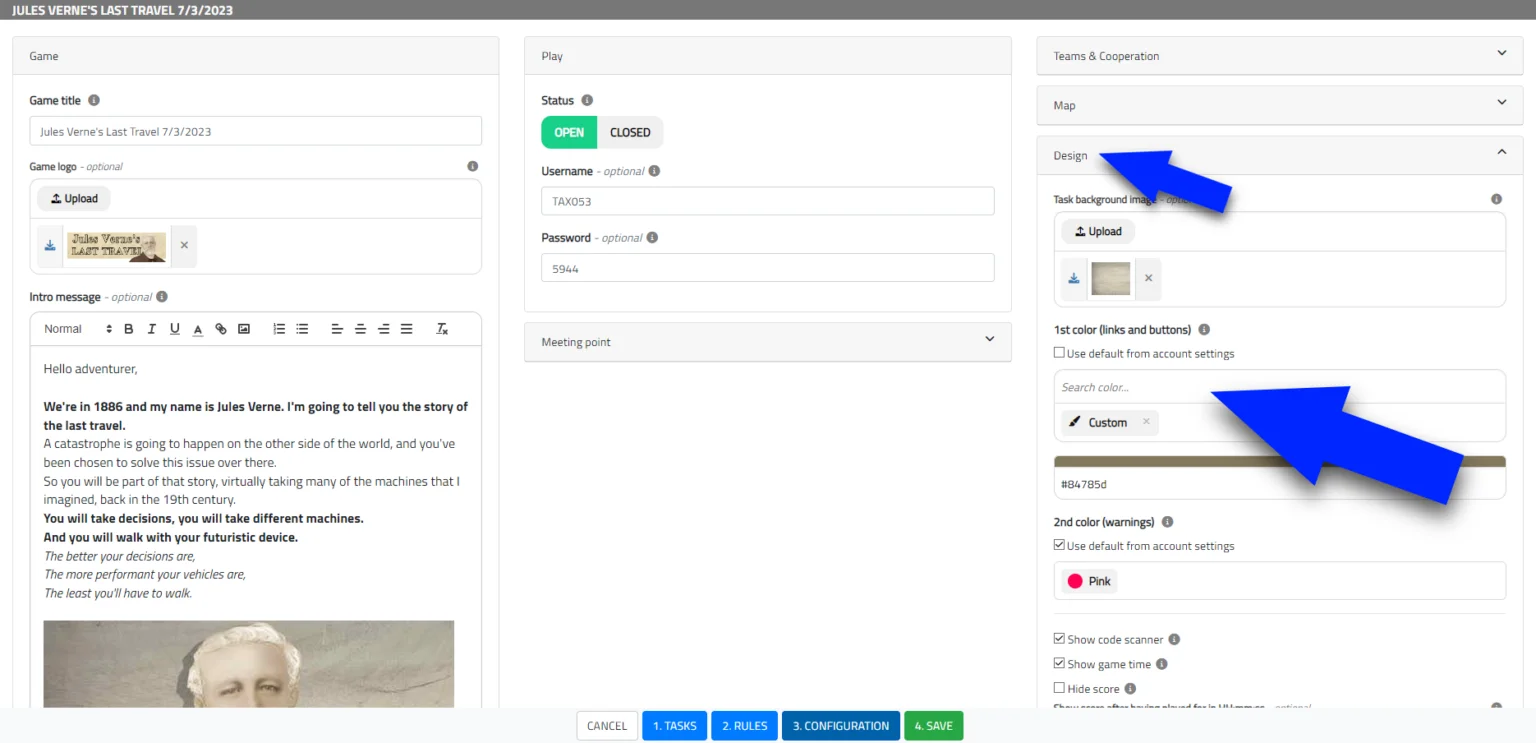Show info for Show game time

1162,664
